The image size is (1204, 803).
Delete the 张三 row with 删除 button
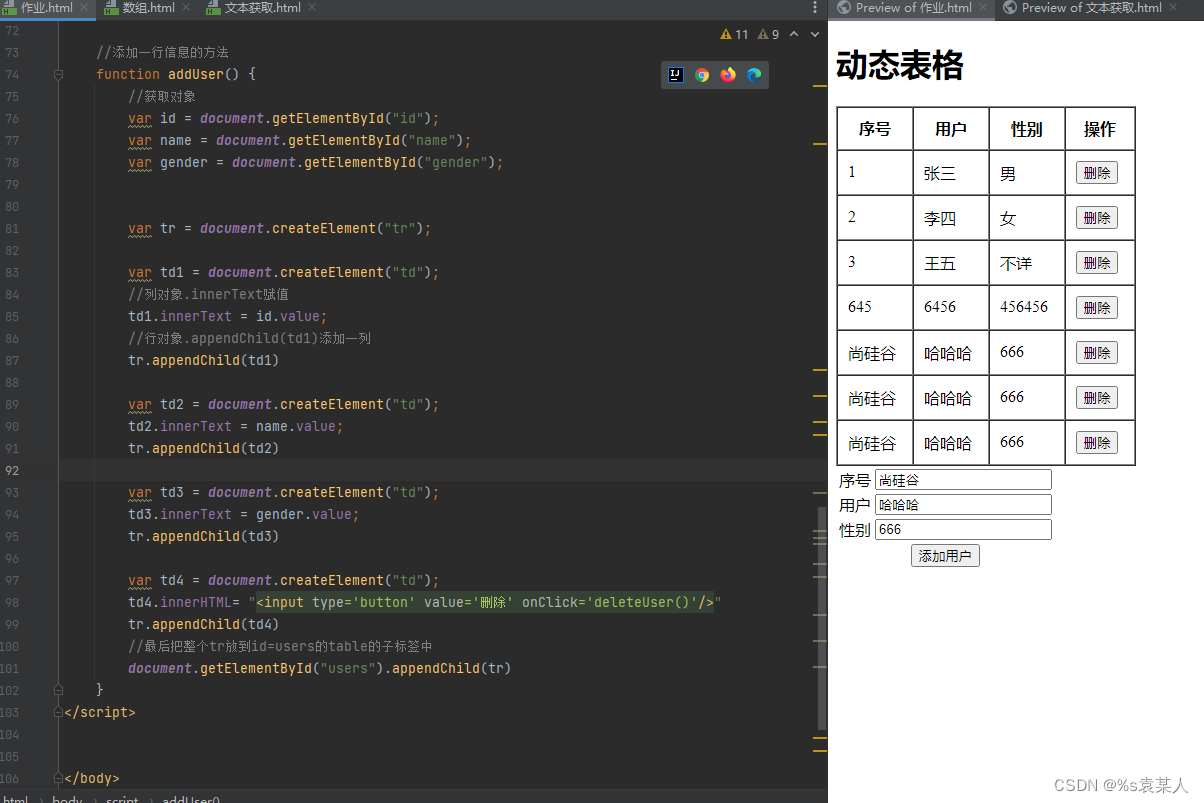coord(1097,173)
